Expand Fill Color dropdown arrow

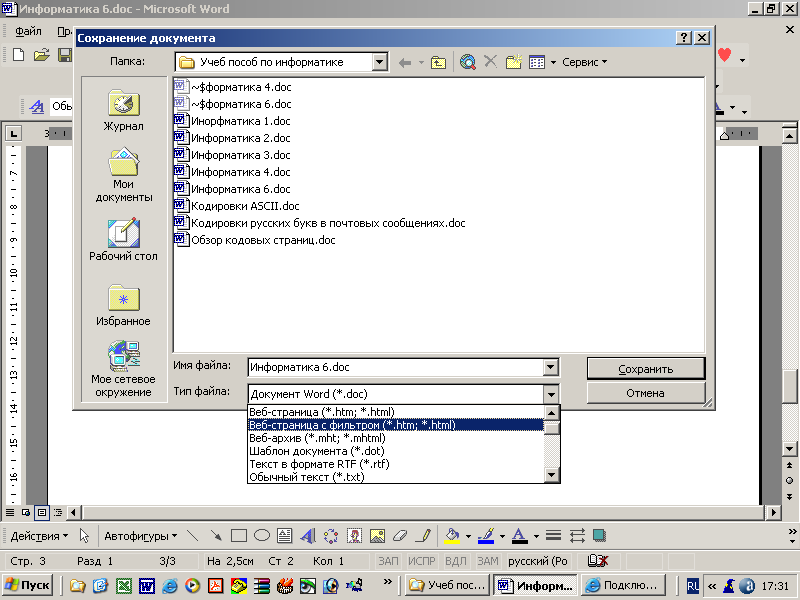468,536
